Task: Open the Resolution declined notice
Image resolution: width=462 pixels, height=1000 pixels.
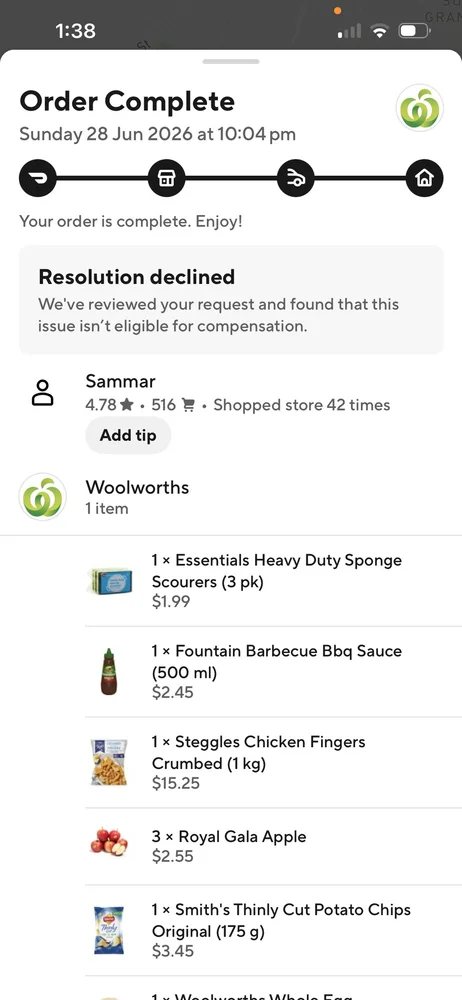Action: coord(231,300)
